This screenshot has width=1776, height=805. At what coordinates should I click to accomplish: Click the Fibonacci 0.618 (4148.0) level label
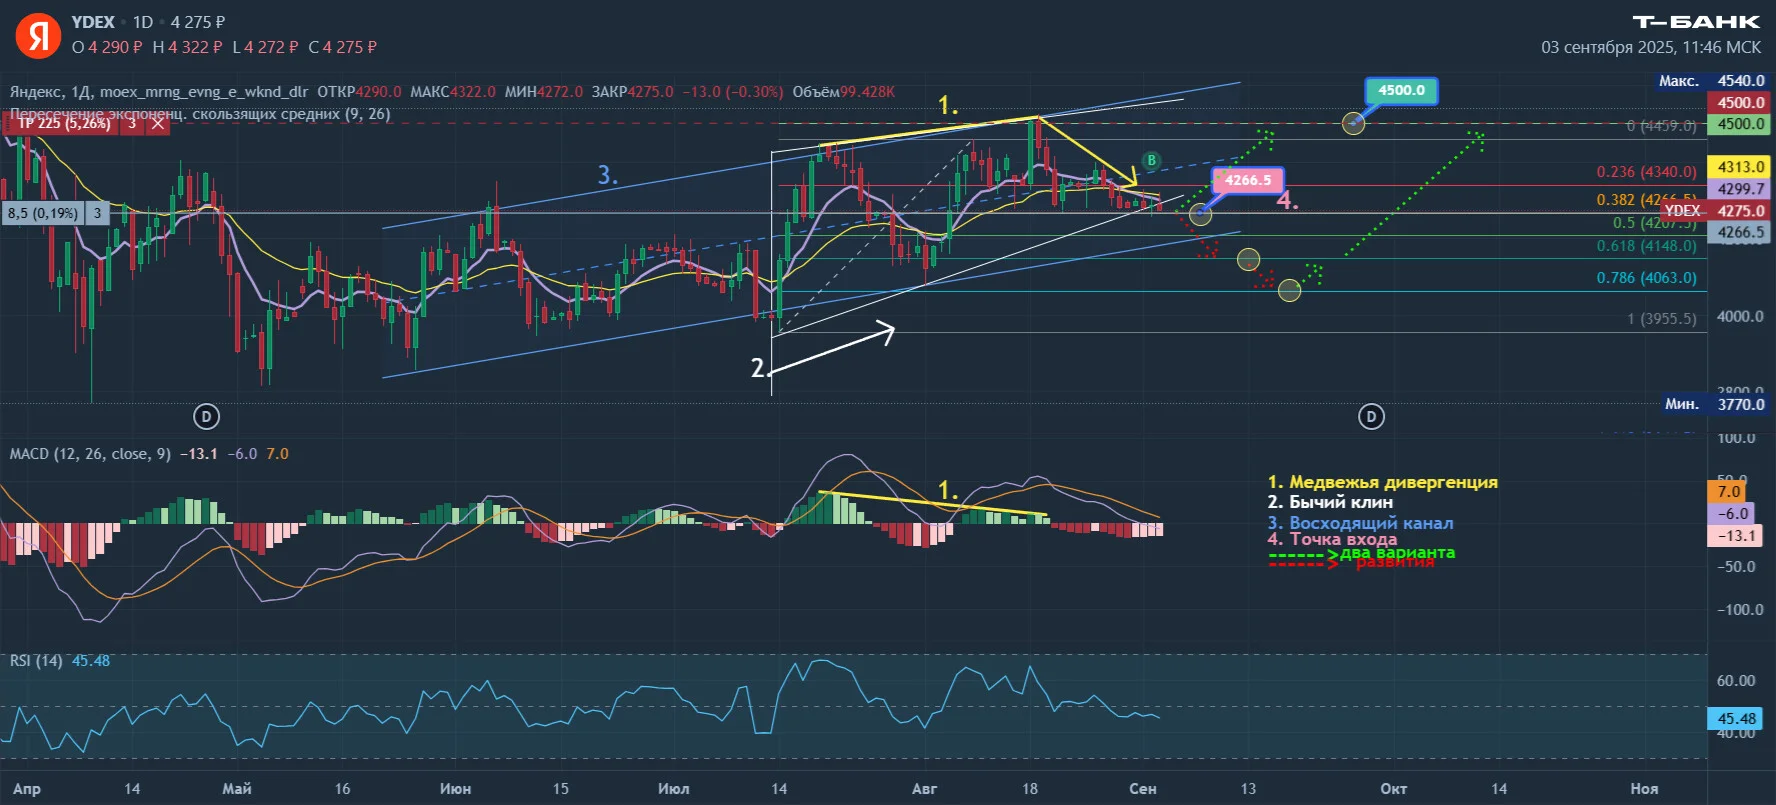pos(1646,246)
